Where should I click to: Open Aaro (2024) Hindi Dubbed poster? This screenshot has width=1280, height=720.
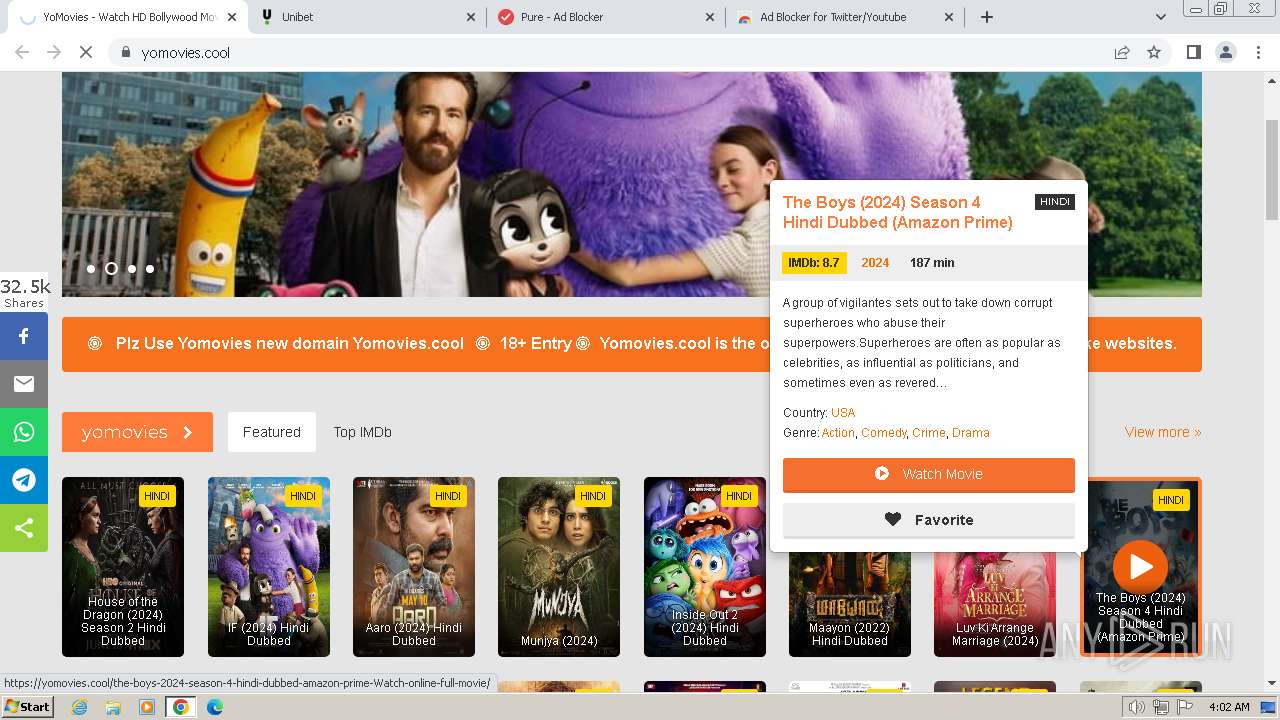click(414, 567)
